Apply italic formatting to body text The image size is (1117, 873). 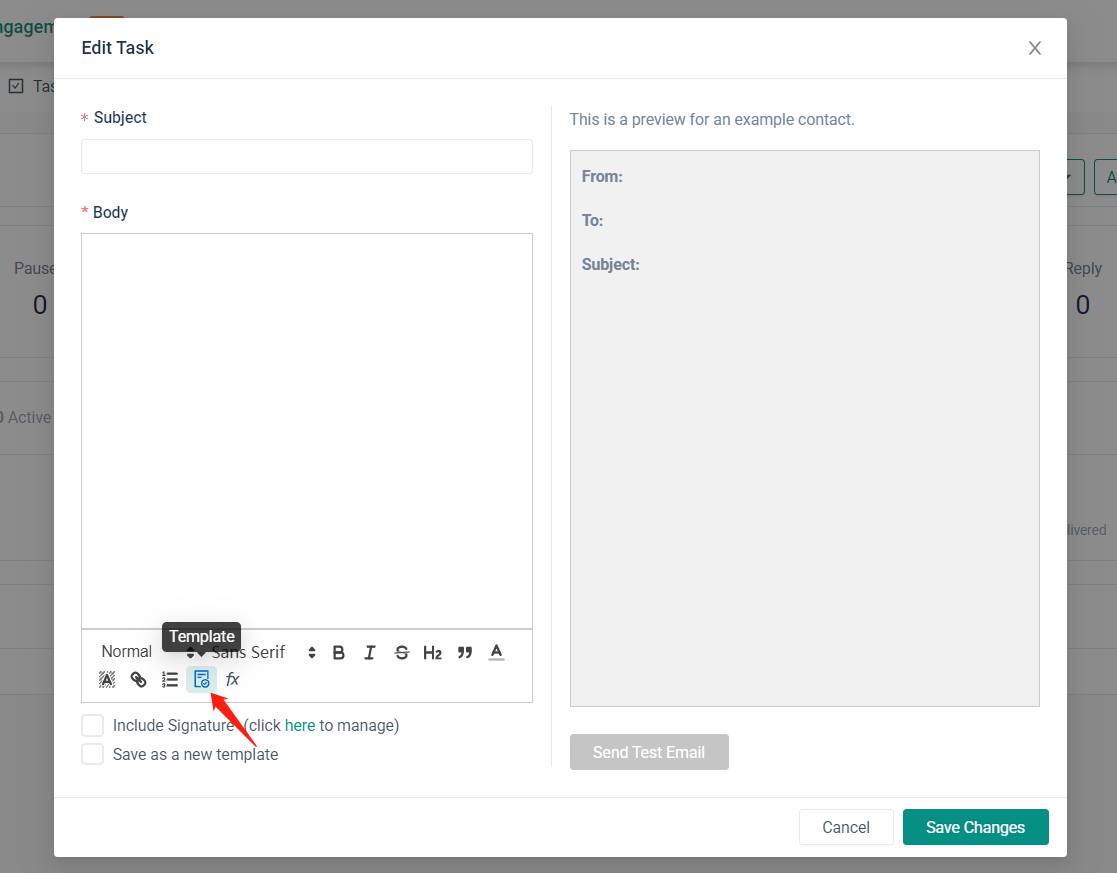tap(370, 653)
